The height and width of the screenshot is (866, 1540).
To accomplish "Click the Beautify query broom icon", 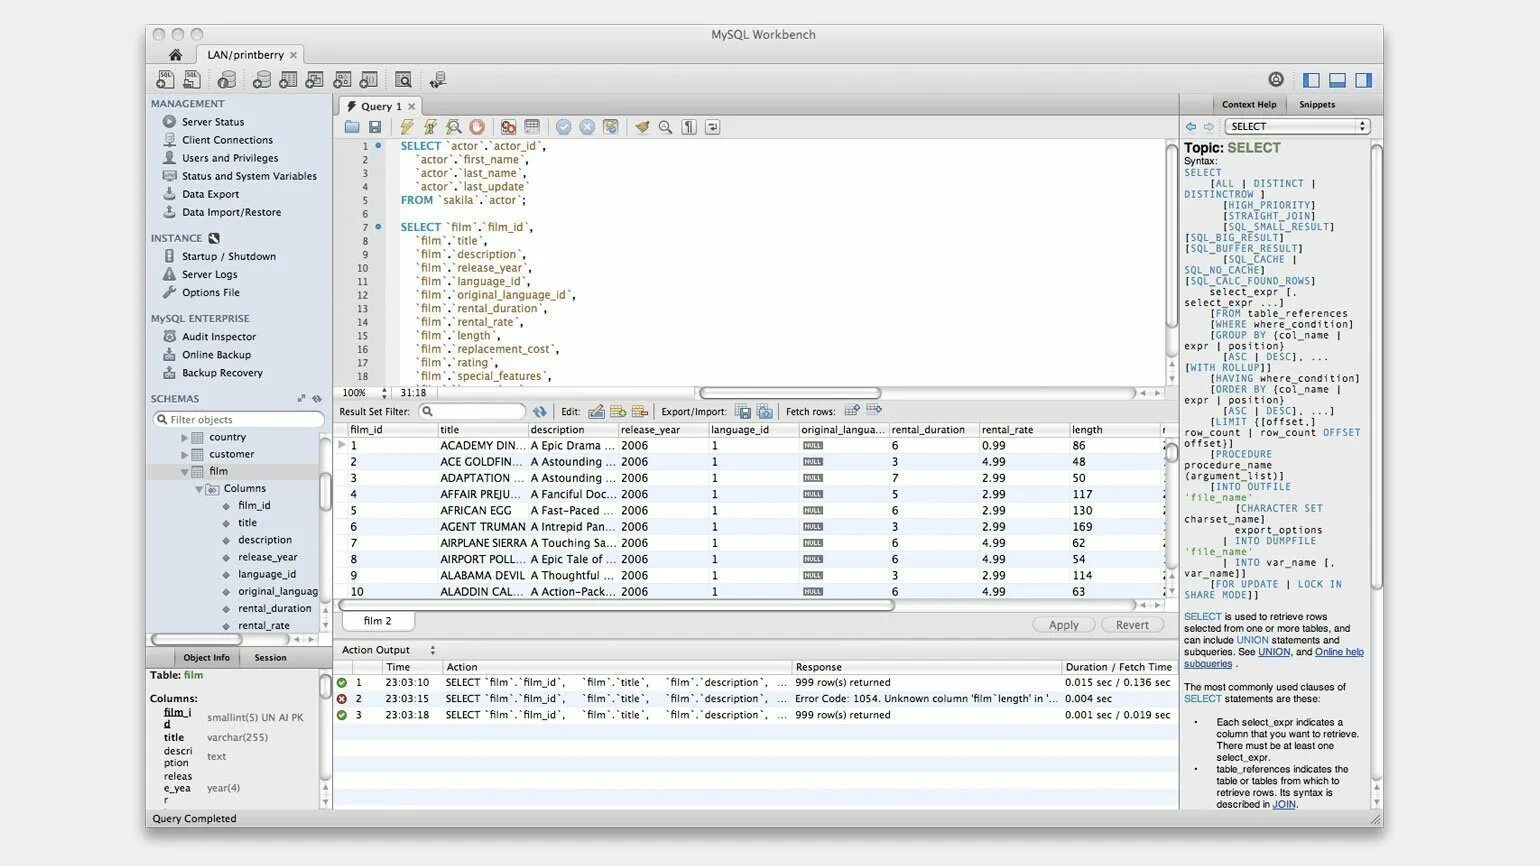I will point(641,127).
